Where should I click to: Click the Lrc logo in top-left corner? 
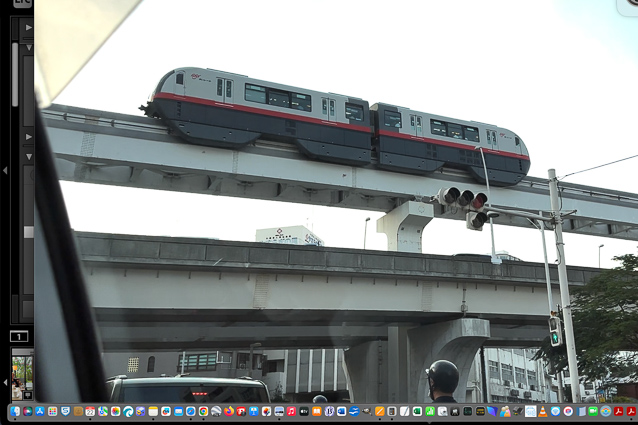22,2
